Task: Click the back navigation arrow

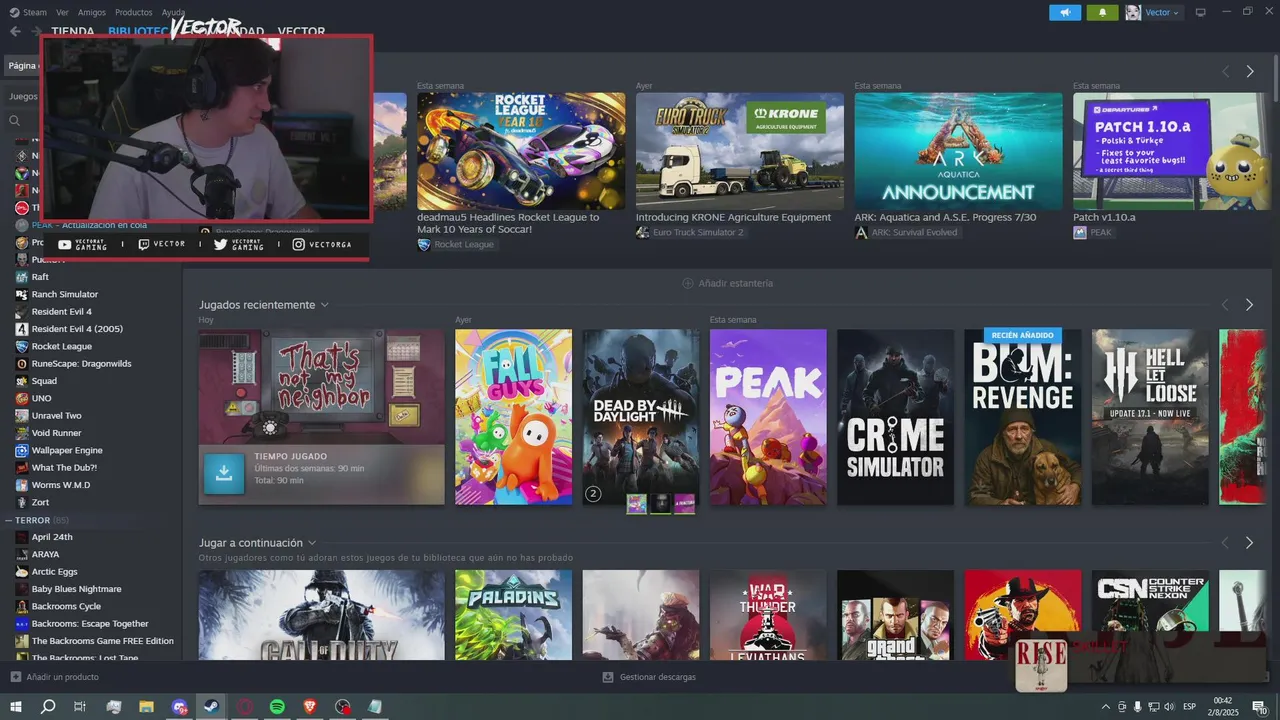Action: [x=15, y=31]
